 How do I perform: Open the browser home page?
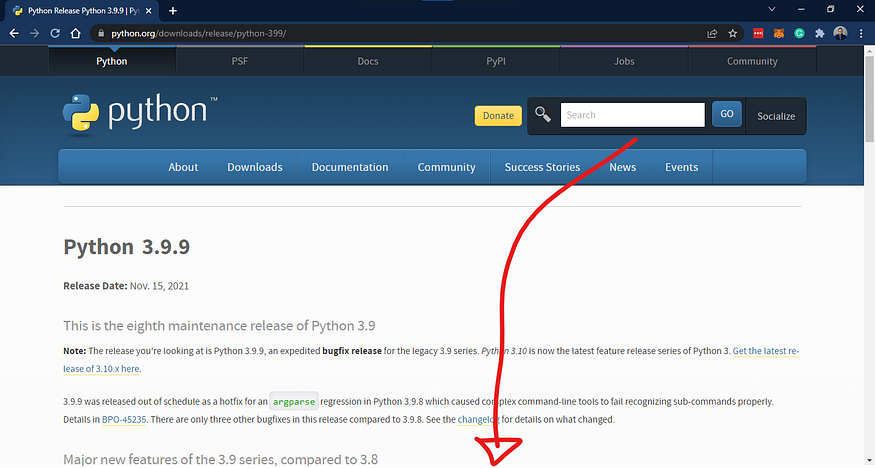pos(75,33)
